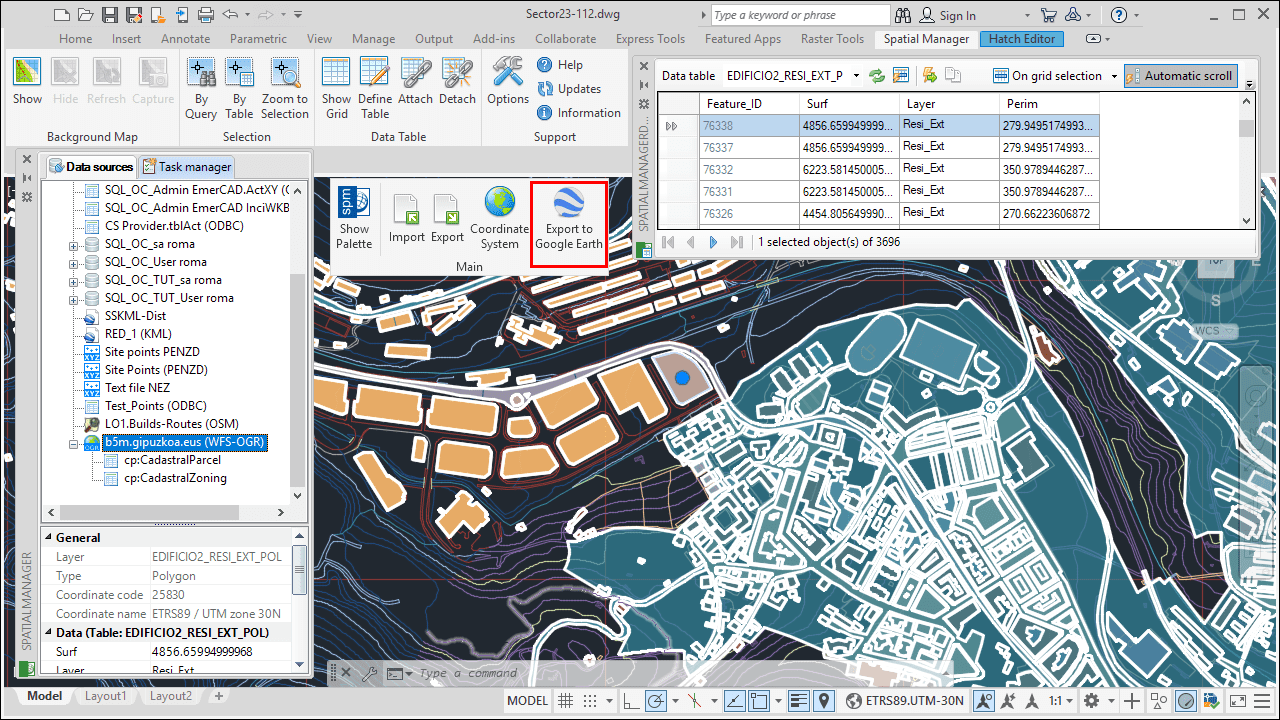Image resolution: width=1280 pixels, height=720 pixels.
Task: Expand the SQL_OC_sa roma tree node
Action: pyautogui.click(x=73, y=245)
